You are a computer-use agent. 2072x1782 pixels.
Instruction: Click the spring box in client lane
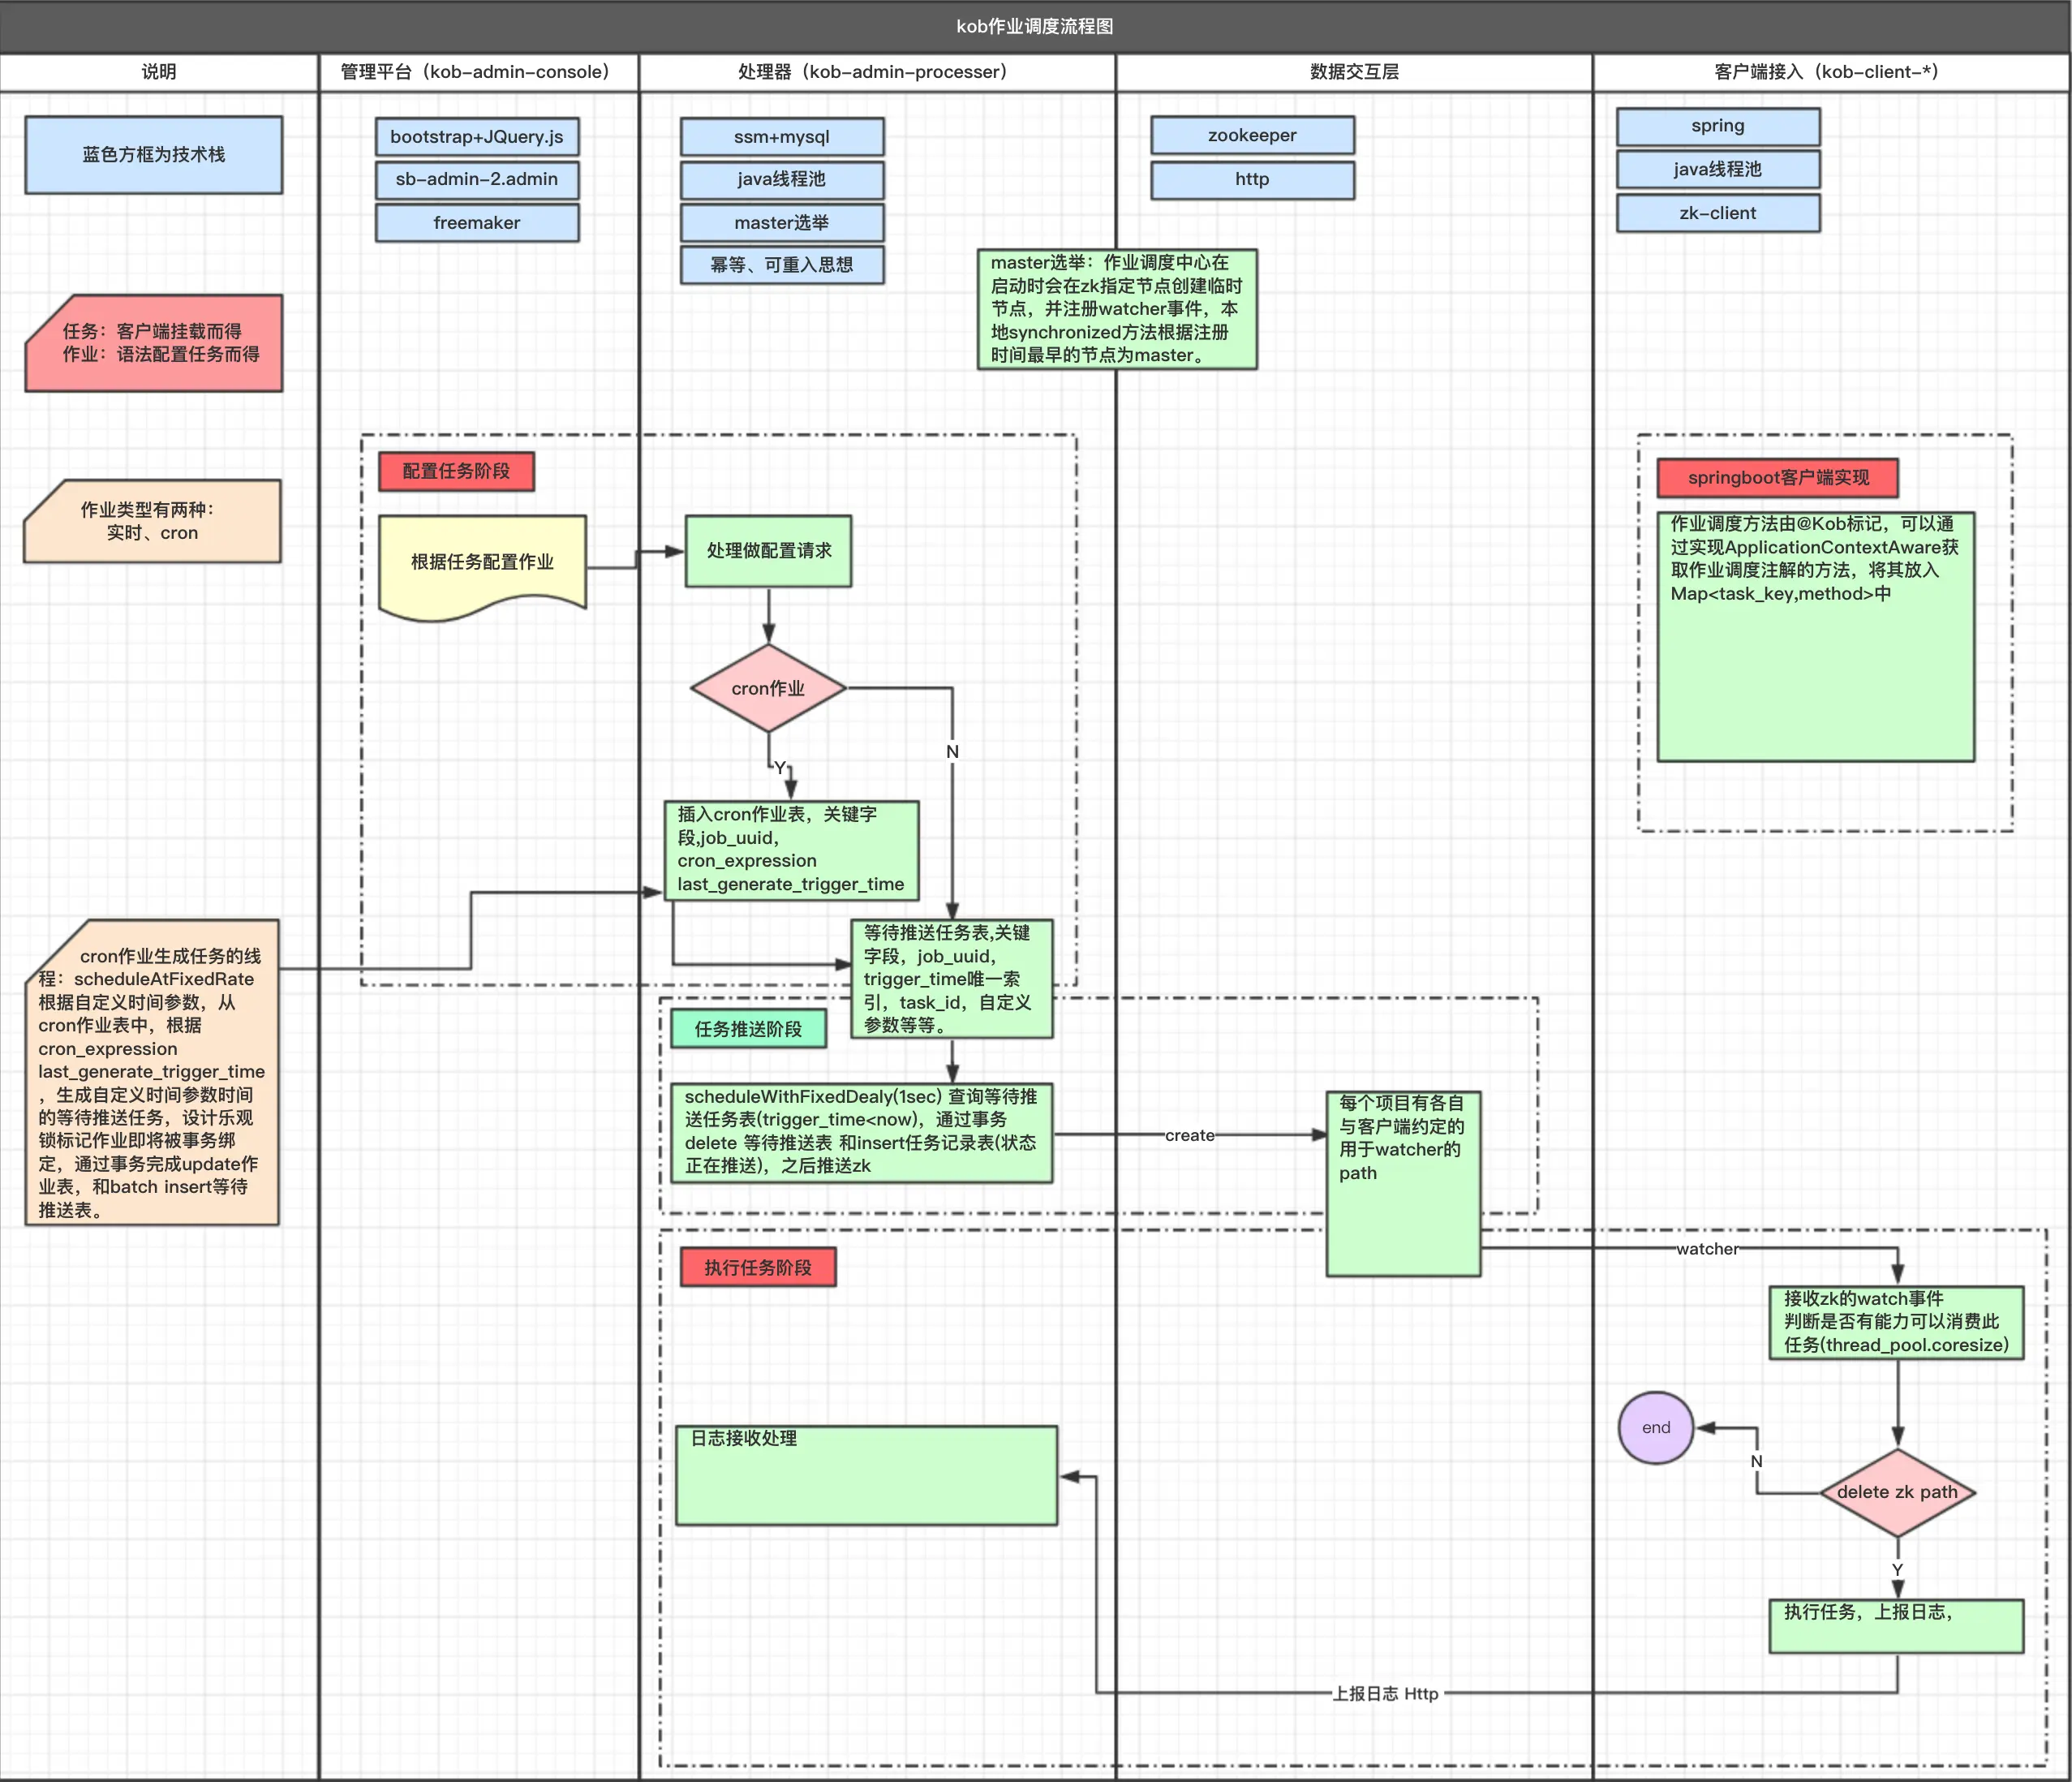tap(1718, 126)
